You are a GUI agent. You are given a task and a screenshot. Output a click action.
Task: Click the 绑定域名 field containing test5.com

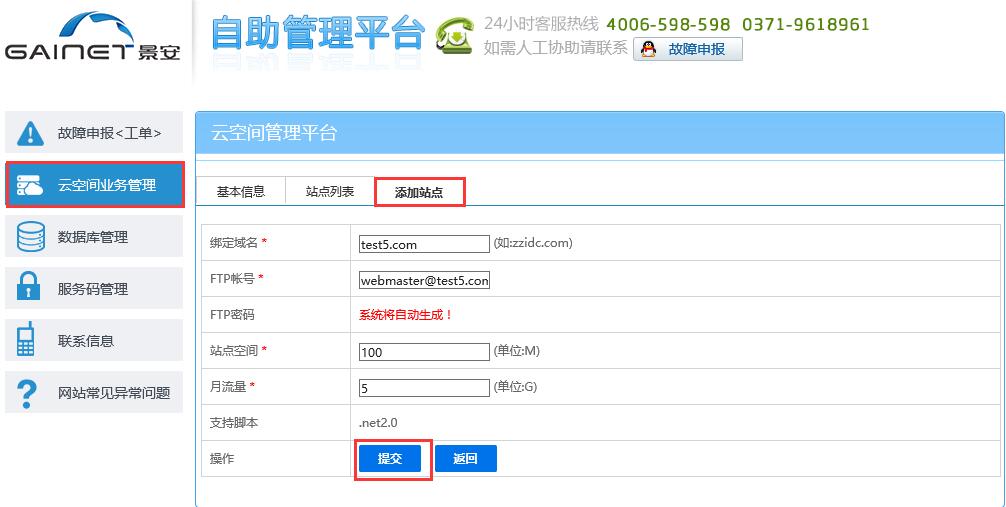coord(424,244)
